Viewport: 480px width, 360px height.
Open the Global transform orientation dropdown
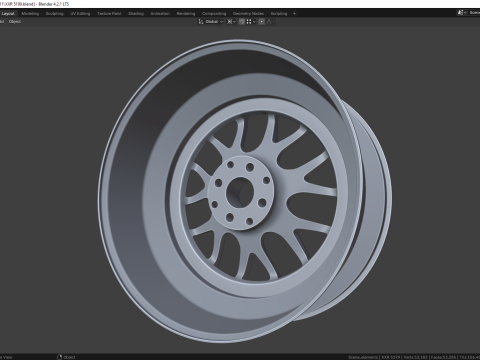click(211, 22)
